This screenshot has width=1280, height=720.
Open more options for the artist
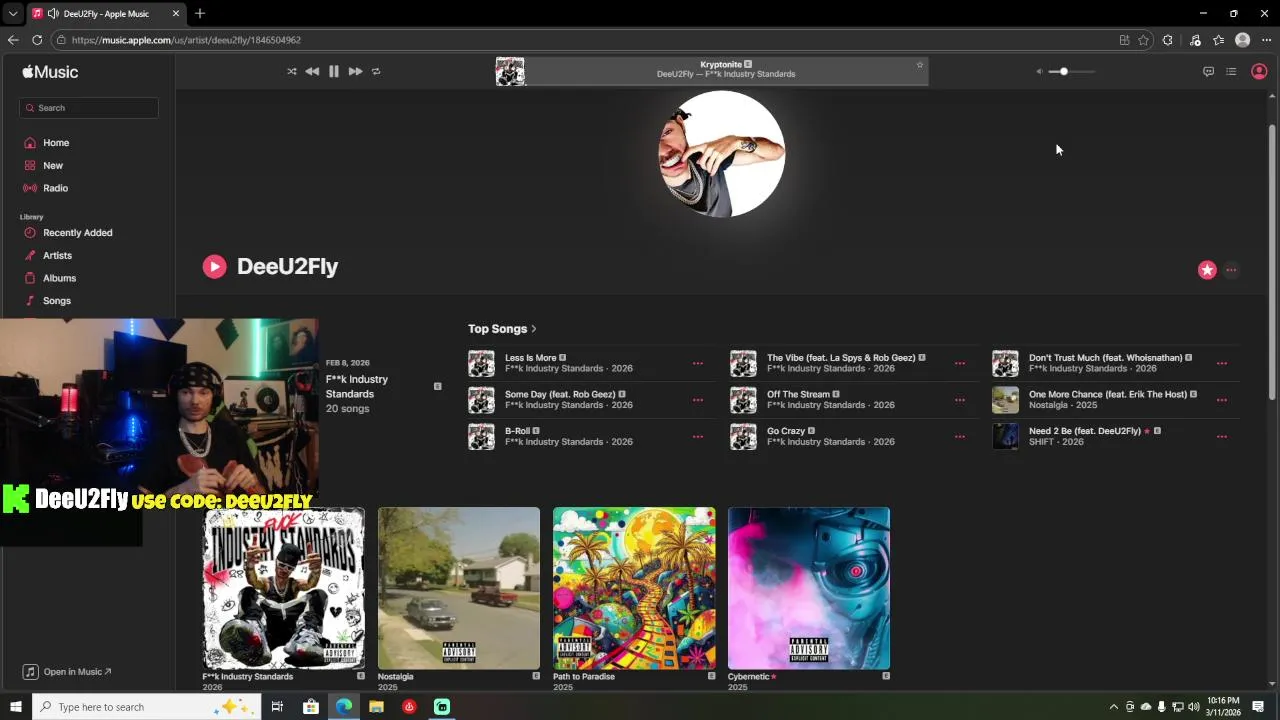click(x=1231, y=270)
